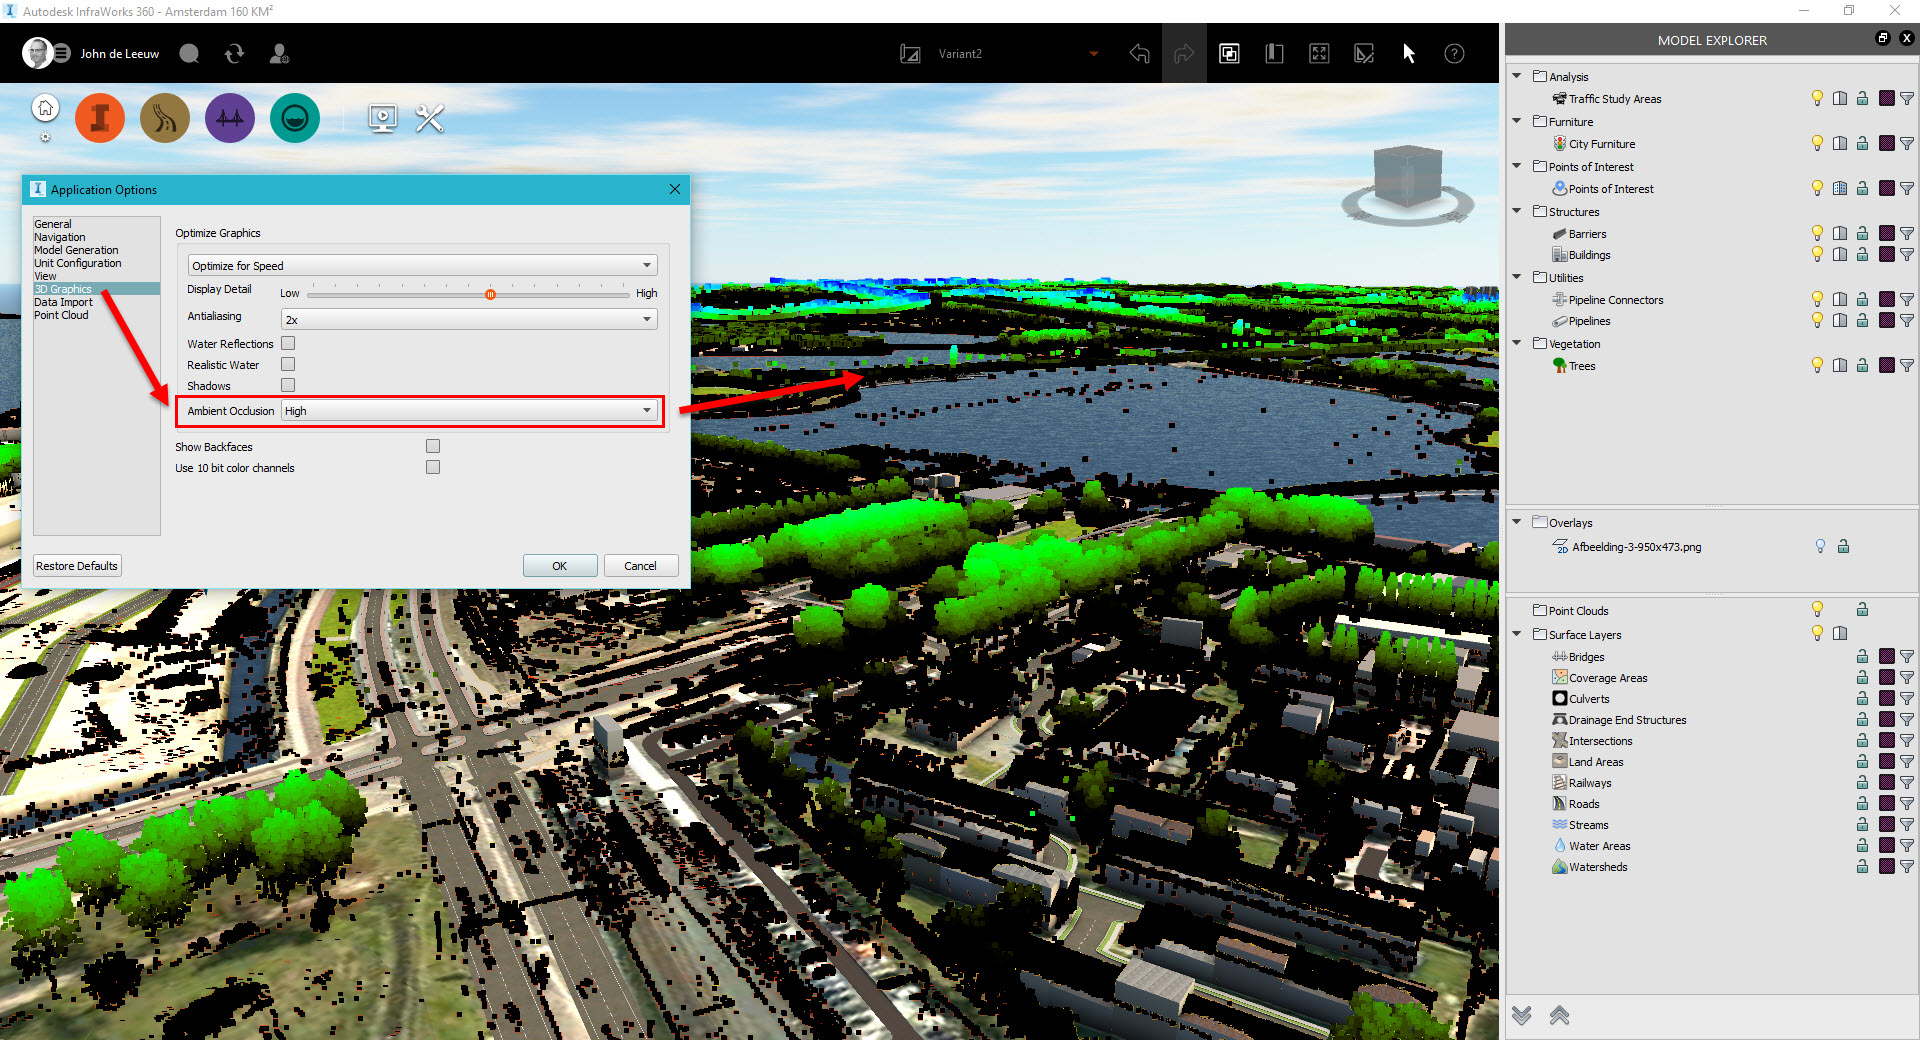The width and height of the screenshot is (1920, 1040).
Task: Open the Storyboard presentation monitor icon
Action: (x=383, y=118)
